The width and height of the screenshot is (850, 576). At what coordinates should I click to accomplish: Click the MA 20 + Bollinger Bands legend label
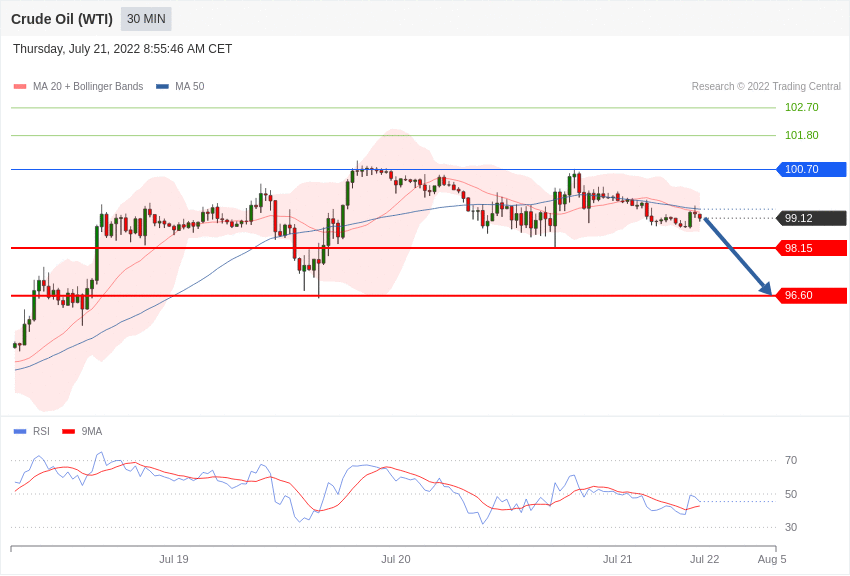click(x=88, y=86)
